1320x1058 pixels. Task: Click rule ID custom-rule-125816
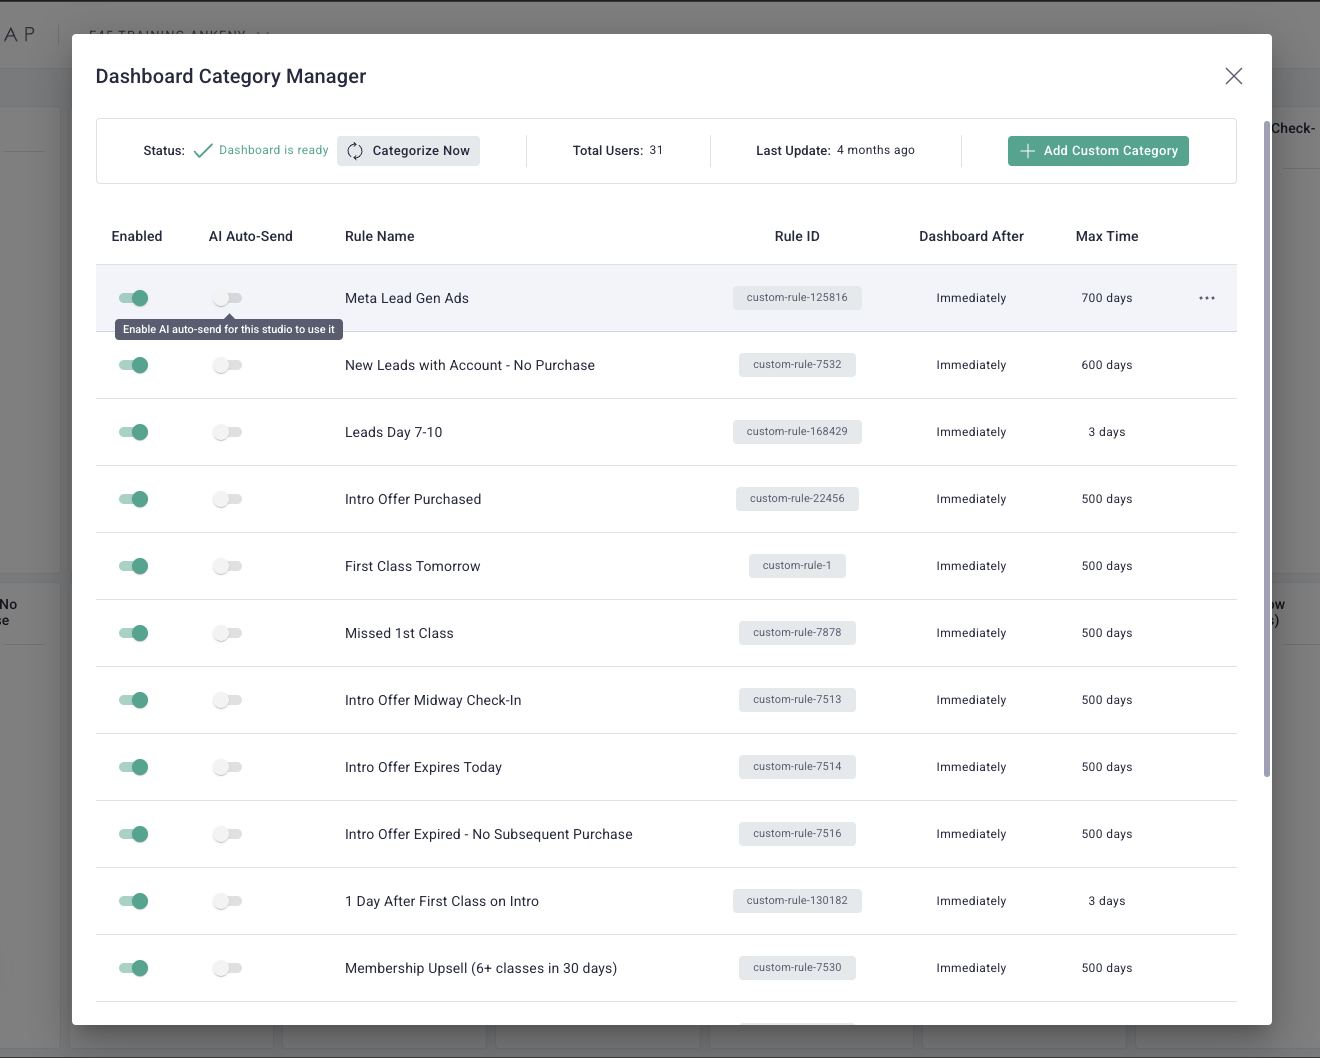[797, 298]
